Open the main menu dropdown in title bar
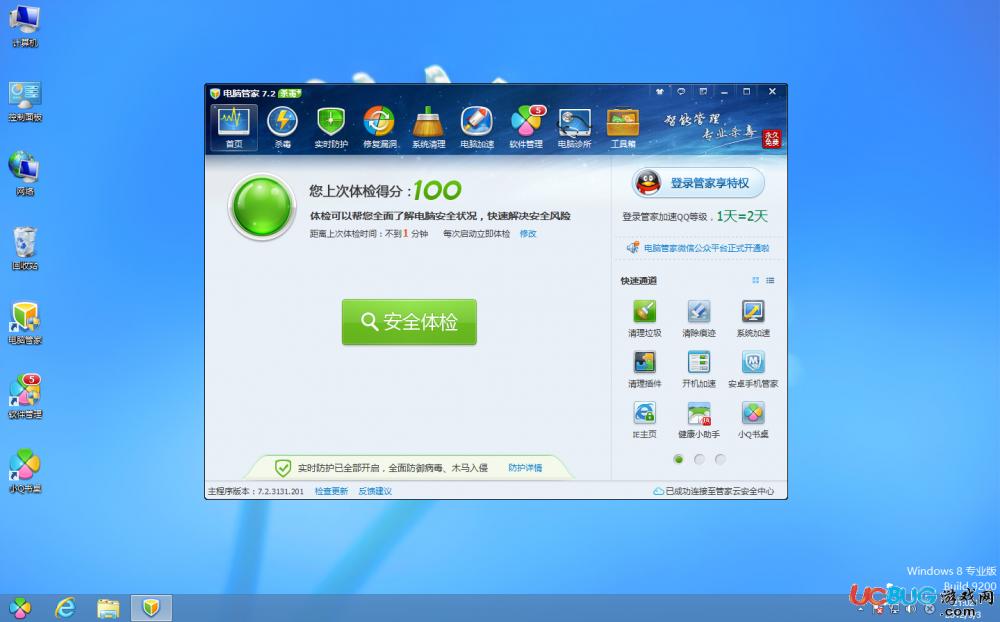 703,91
